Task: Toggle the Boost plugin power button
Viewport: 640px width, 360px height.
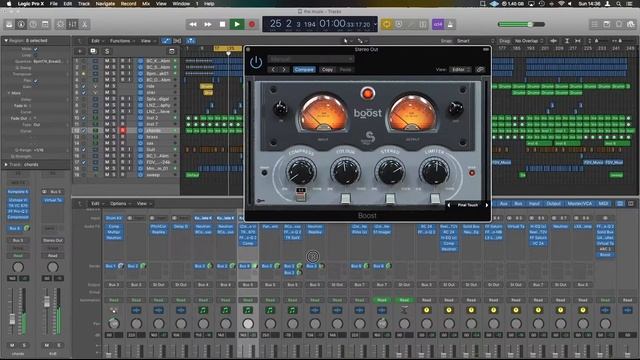Action: [x=256, y=62]
